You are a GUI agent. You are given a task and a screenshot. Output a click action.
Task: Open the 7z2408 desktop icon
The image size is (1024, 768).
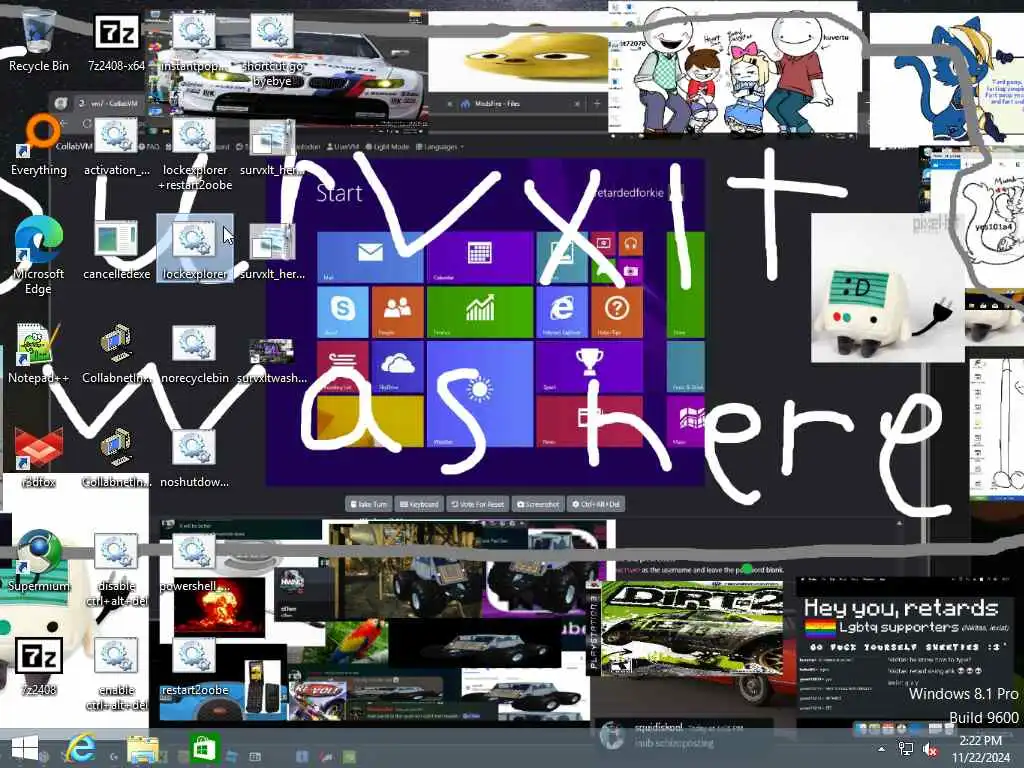click(39, 665)
